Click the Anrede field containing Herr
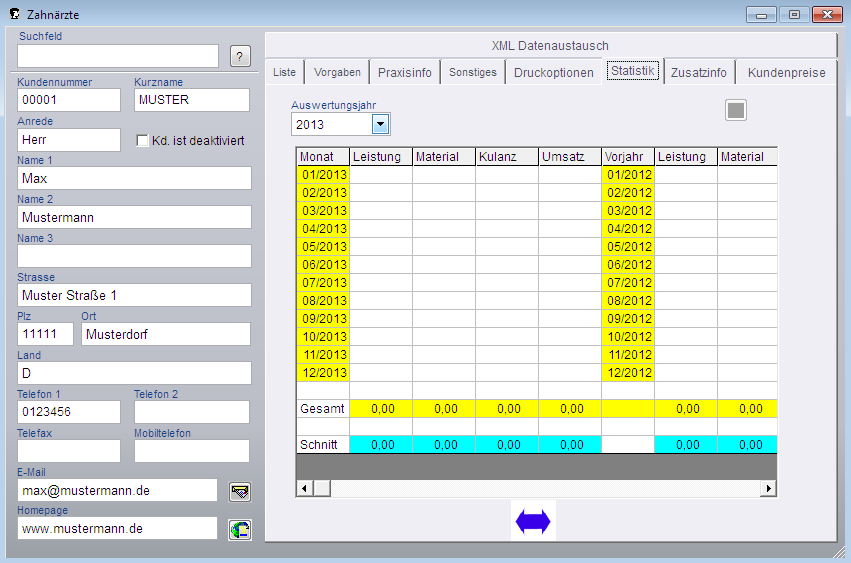 coord(69,140)
